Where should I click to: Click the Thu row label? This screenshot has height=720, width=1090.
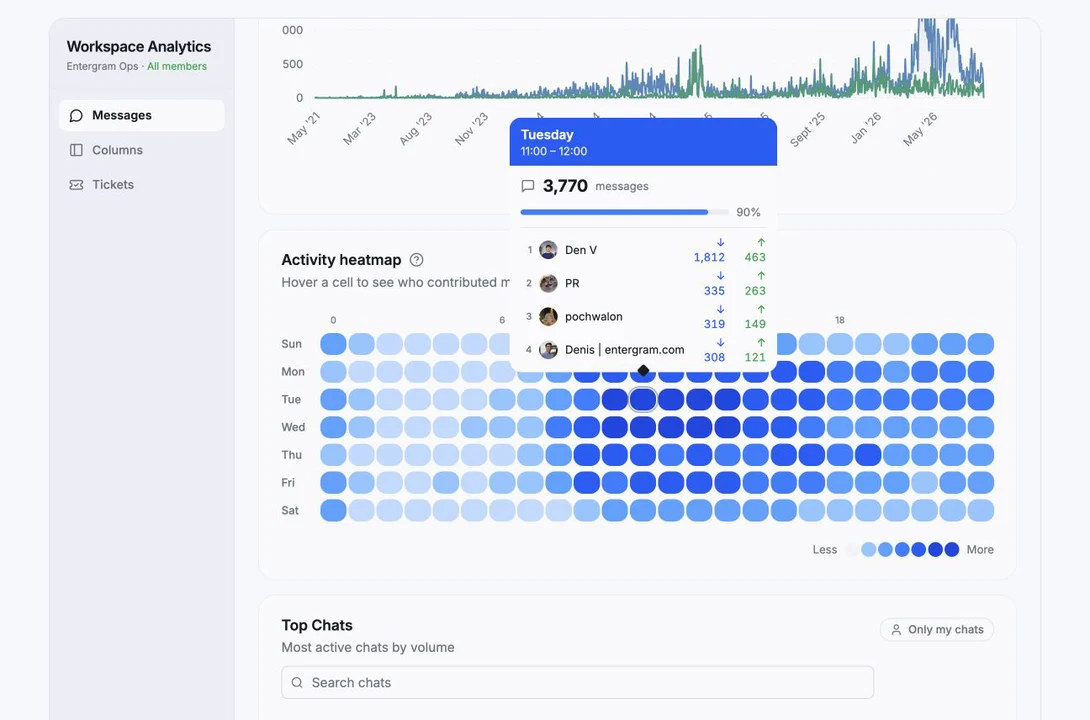(x=291, y=455)
